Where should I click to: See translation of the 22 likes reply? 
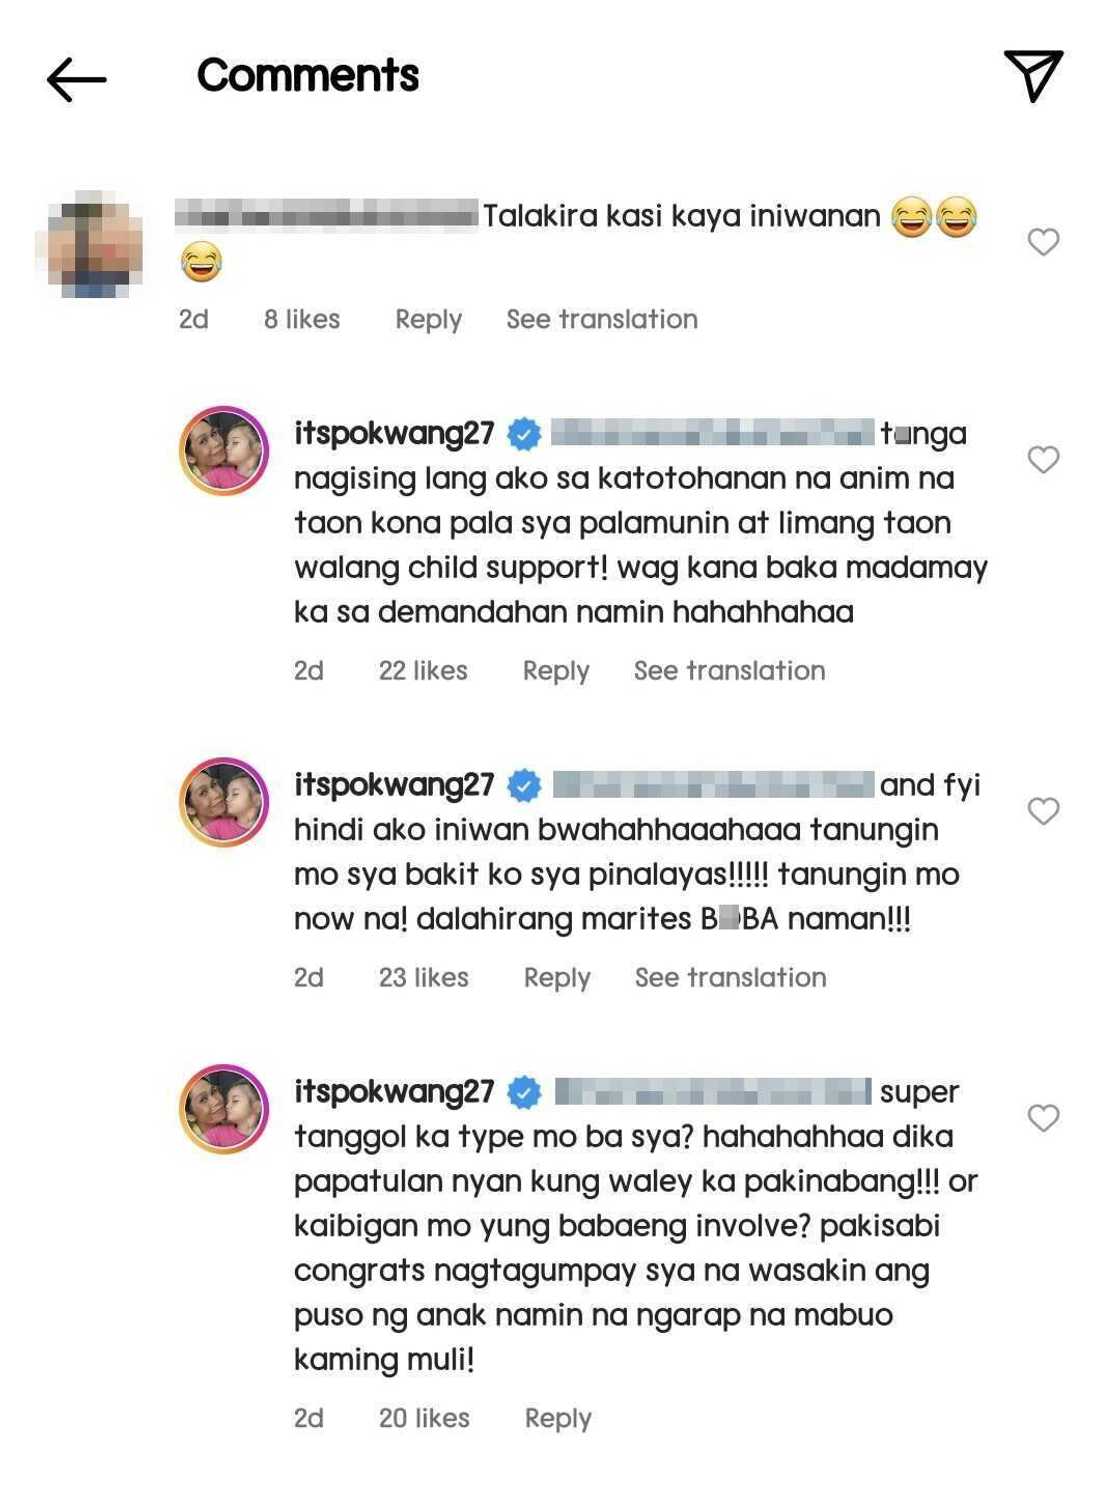click(730, 670)
